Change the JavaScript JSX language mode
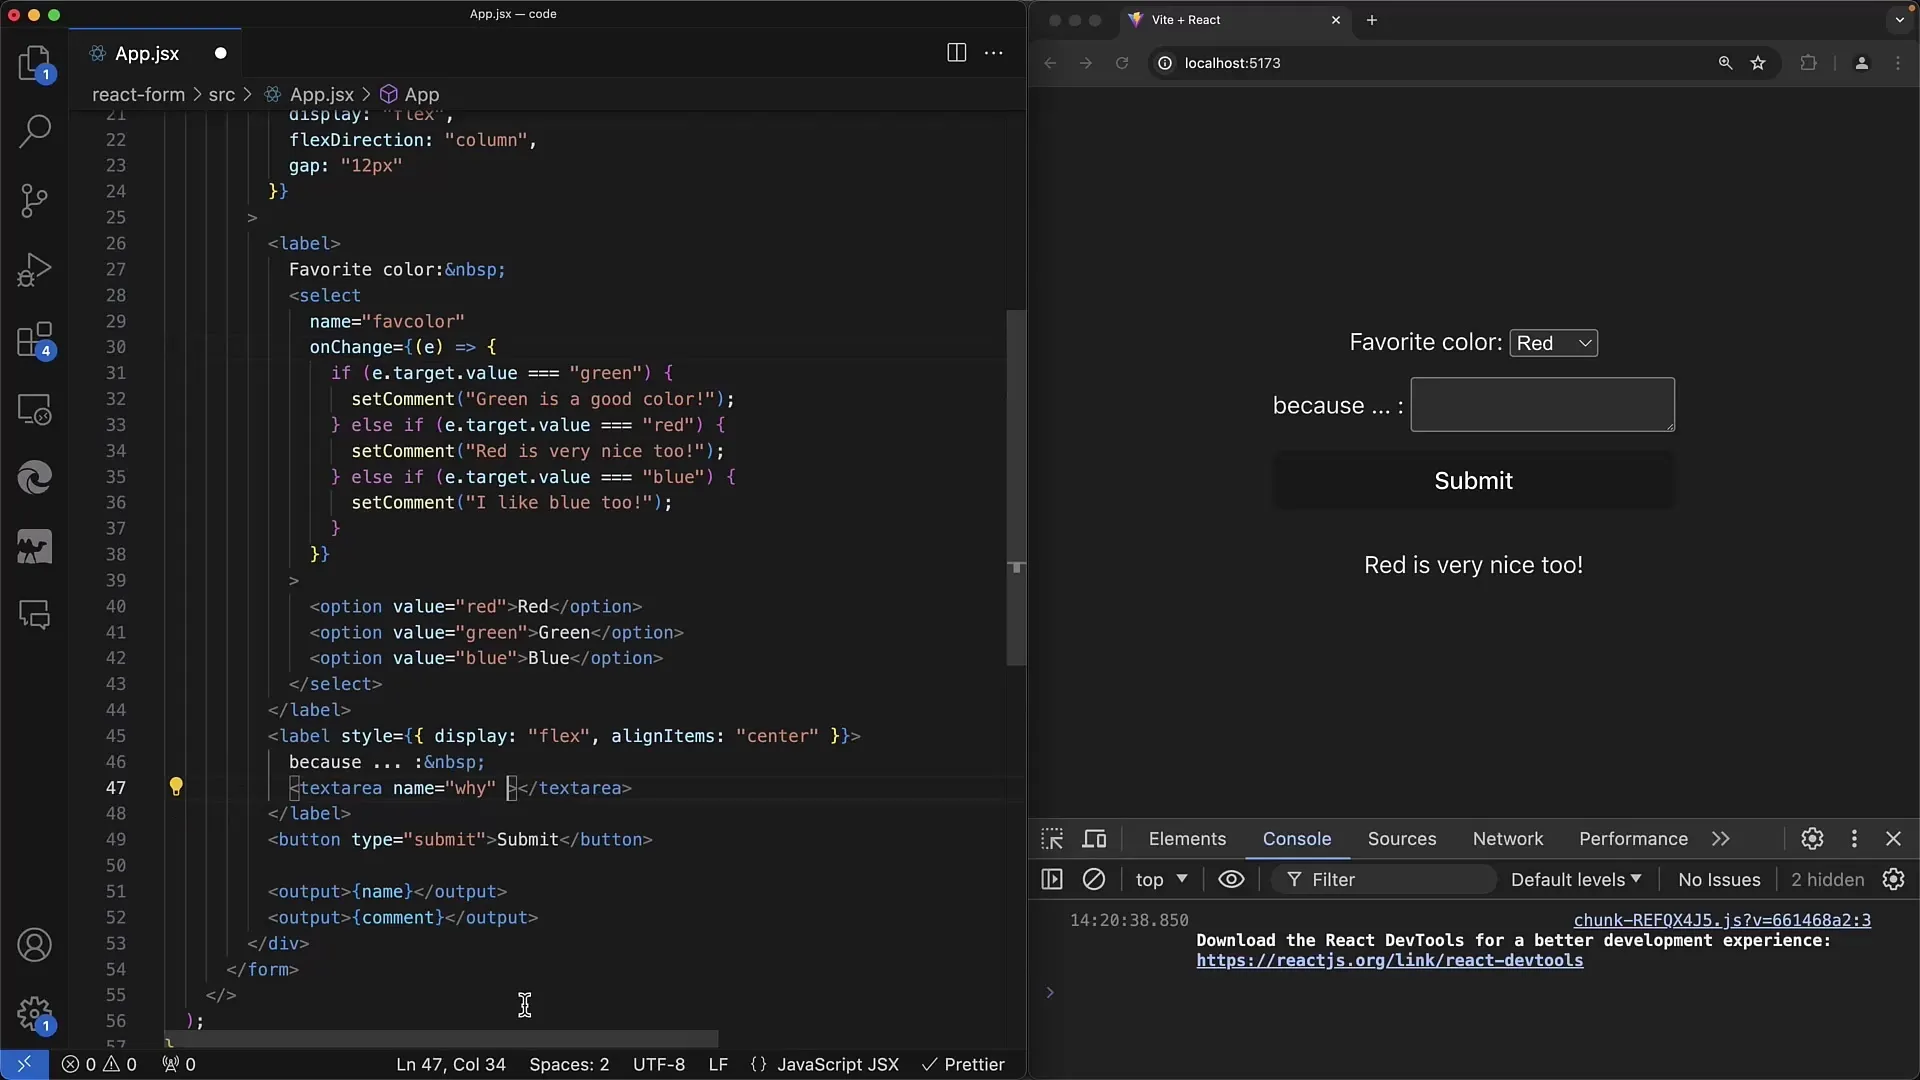The height and width of the screenshot is (1080, 1920). point(837,1064)
